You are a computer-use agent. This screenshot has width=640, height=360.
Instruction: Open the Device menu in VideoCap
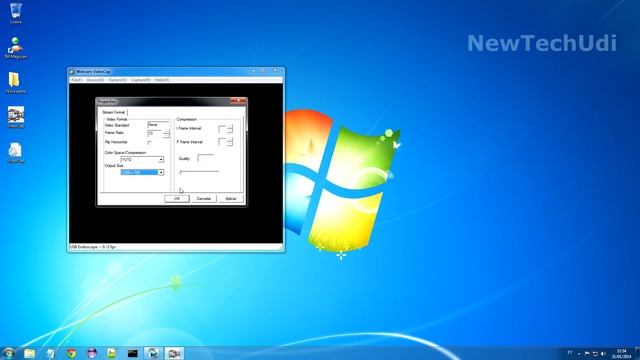95,80
